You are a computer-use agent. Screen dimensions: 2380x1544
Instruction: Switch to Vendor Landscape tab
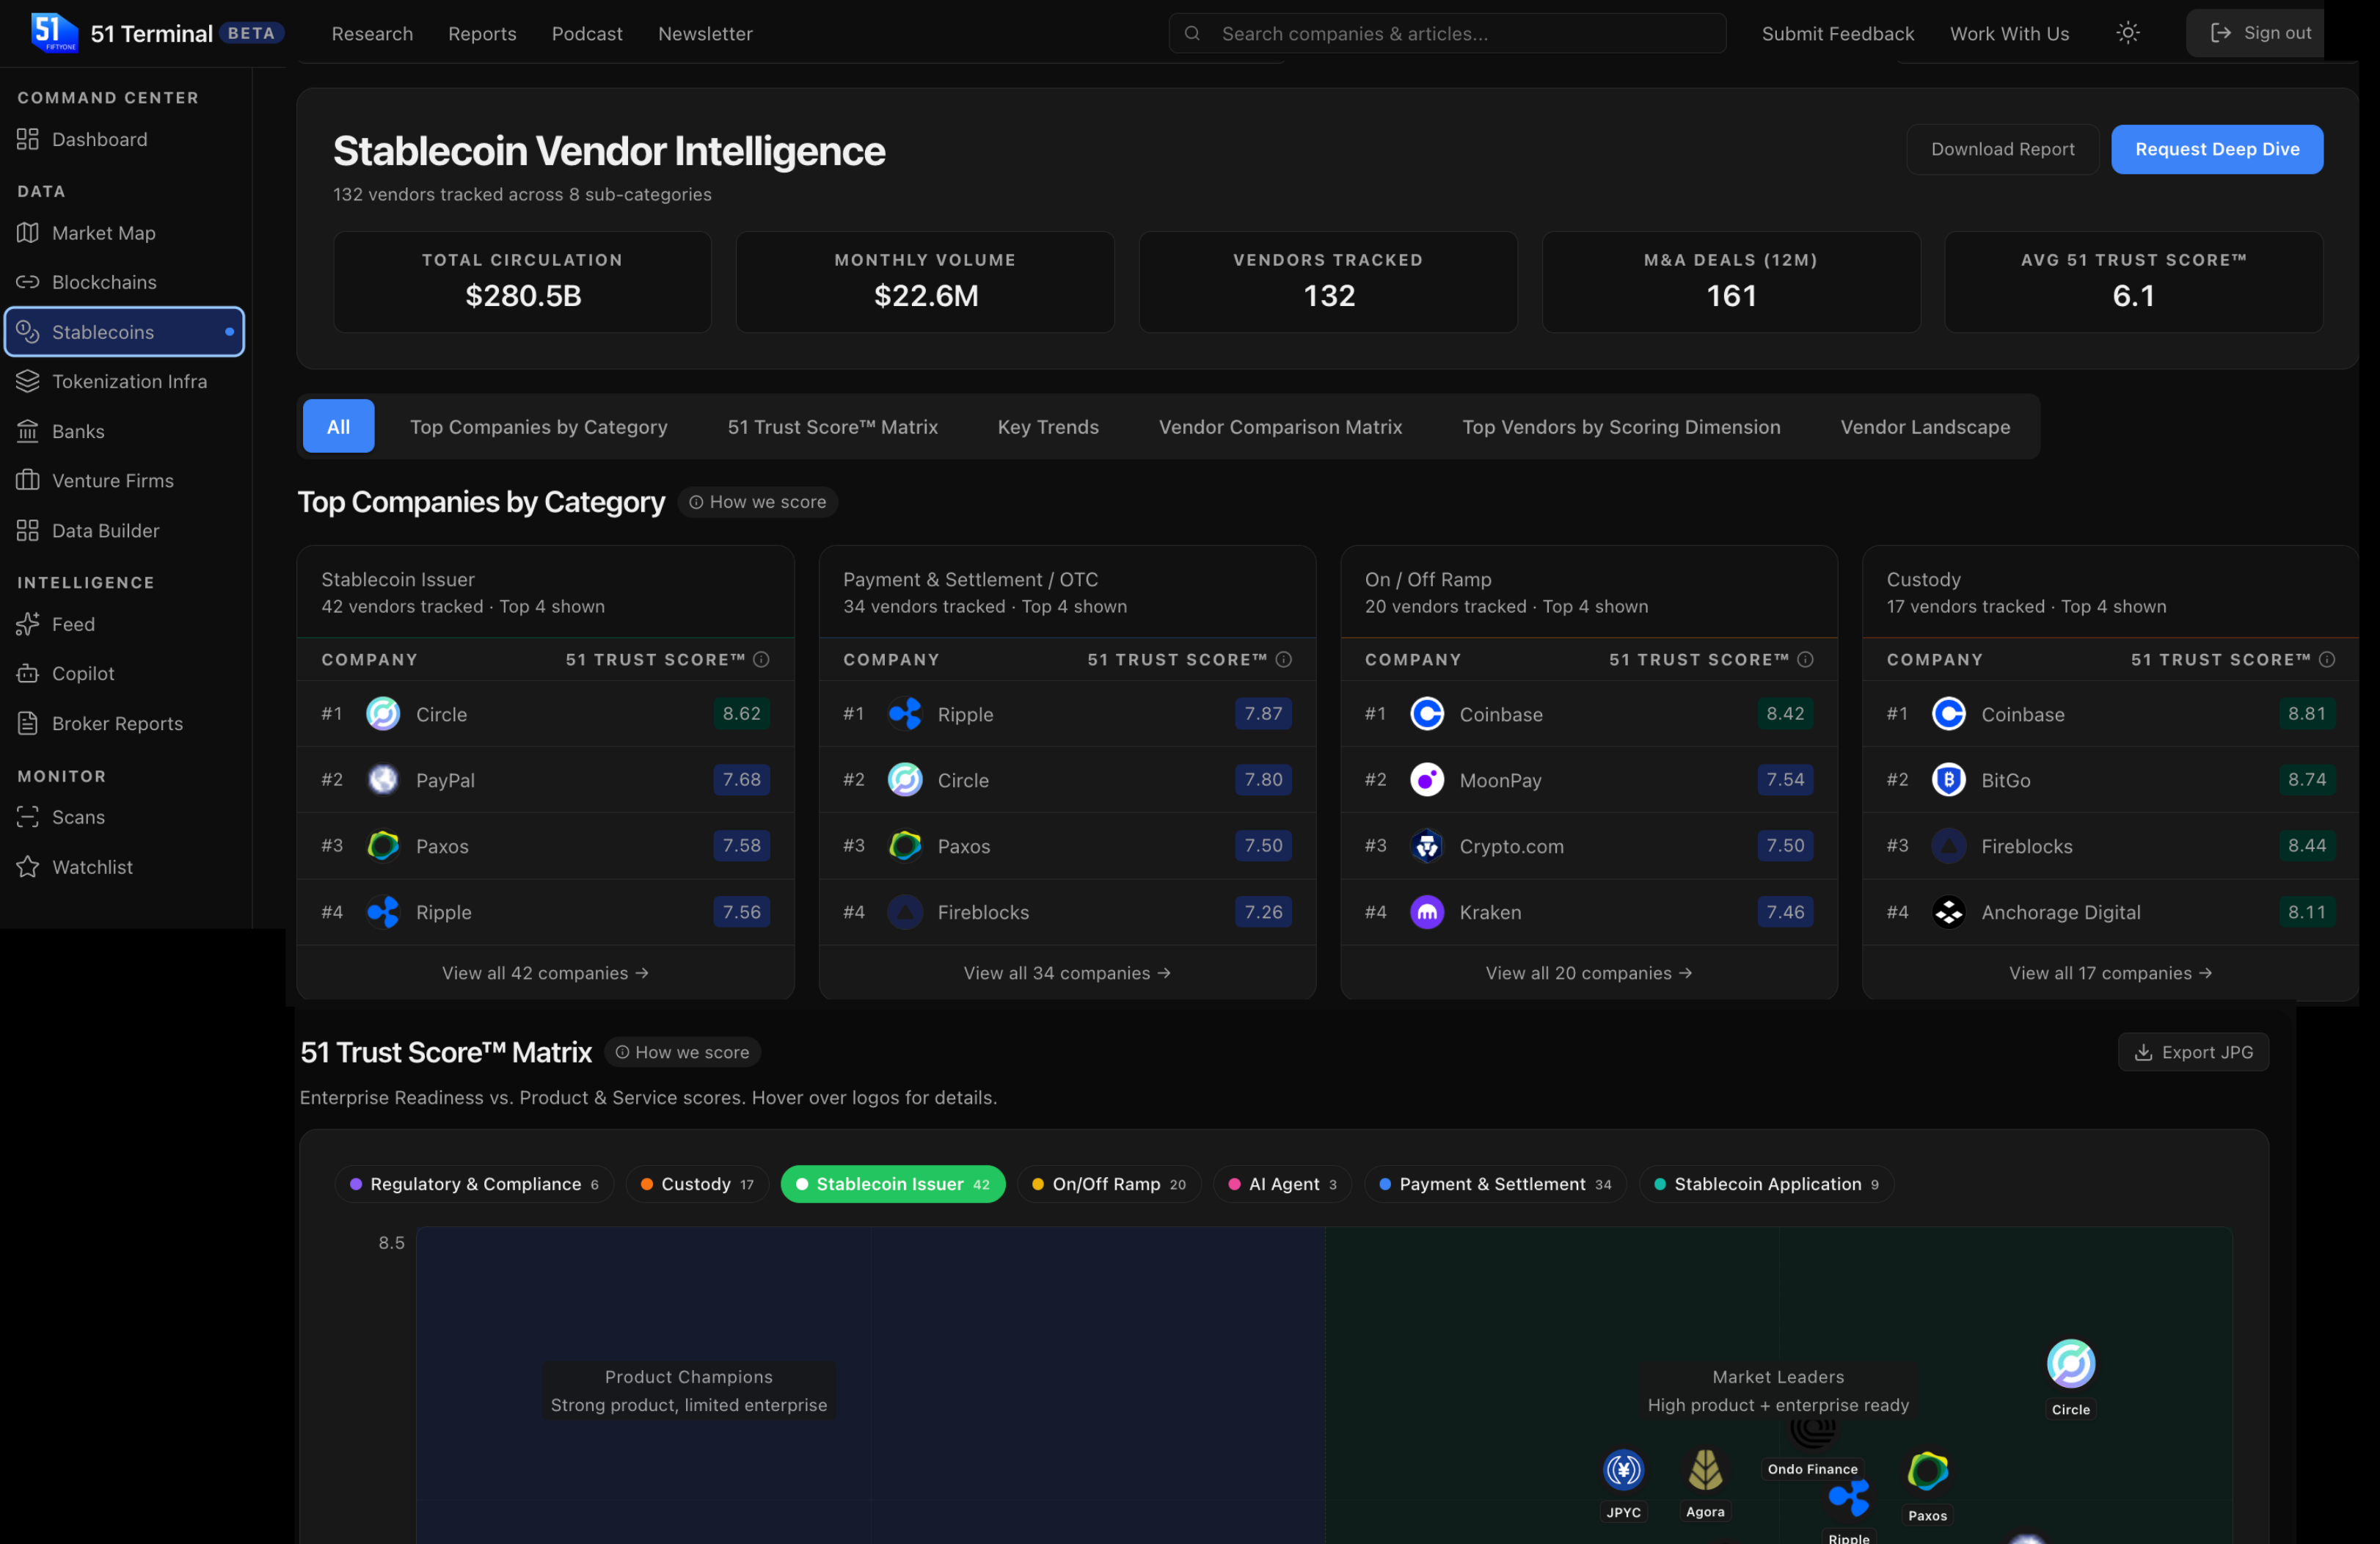click(1925, 426)
